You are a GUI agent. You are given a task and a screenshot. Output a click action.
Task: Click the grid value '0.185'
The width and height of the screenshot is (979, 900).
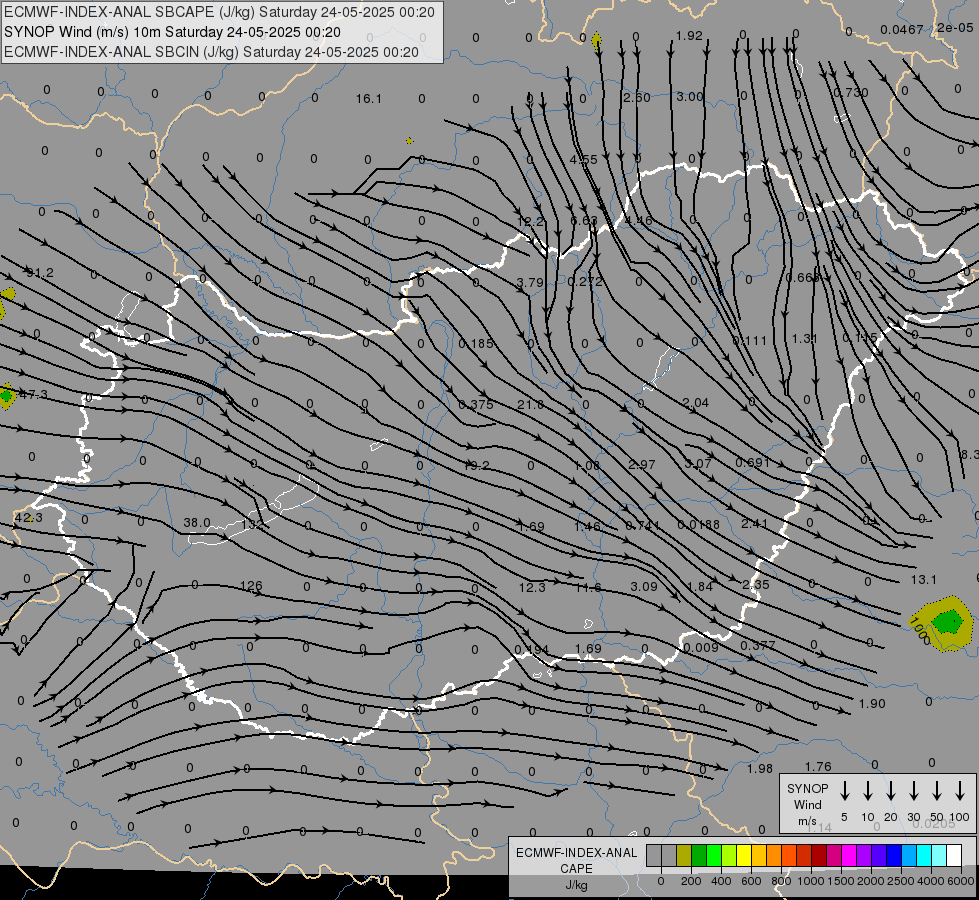[476, 344]
